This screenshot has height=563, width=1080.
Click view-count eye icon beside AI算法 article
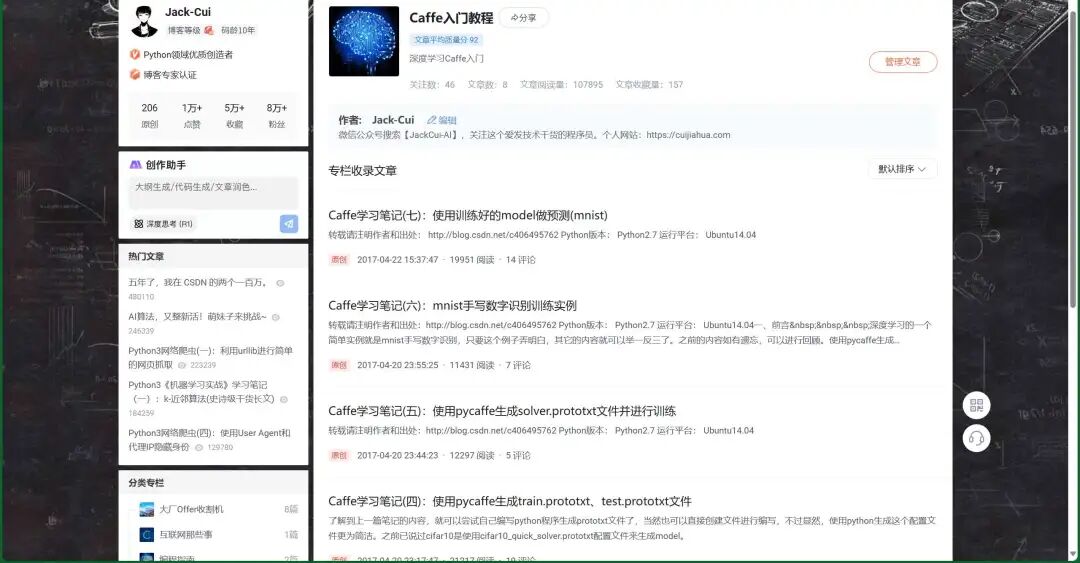pyautogui.click(x=276, y=318)
